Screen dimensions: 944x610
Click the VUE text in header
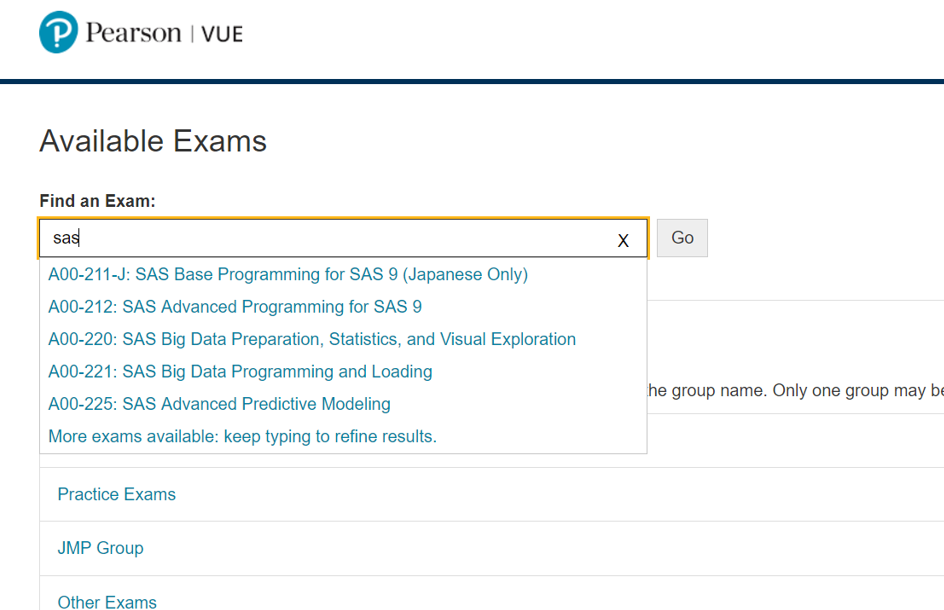(x=222, y=34)
